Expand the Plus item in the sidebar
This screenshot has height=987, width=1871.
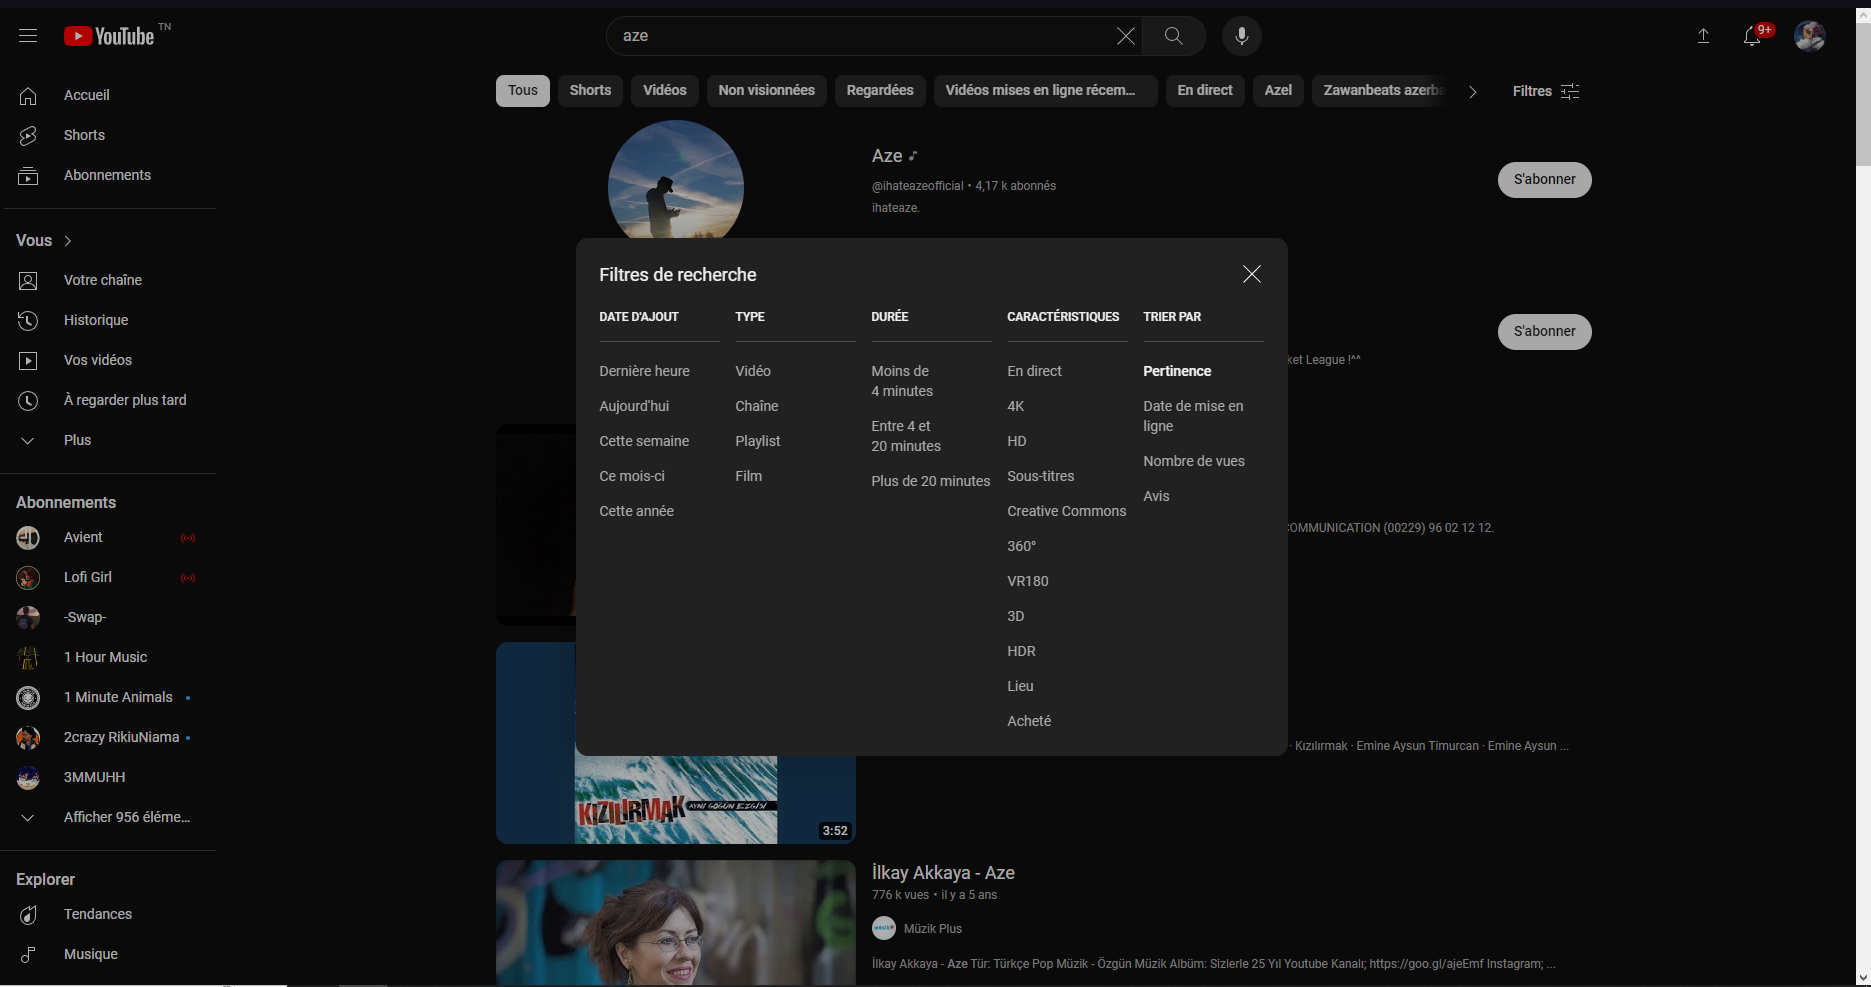tap(110, 440)
